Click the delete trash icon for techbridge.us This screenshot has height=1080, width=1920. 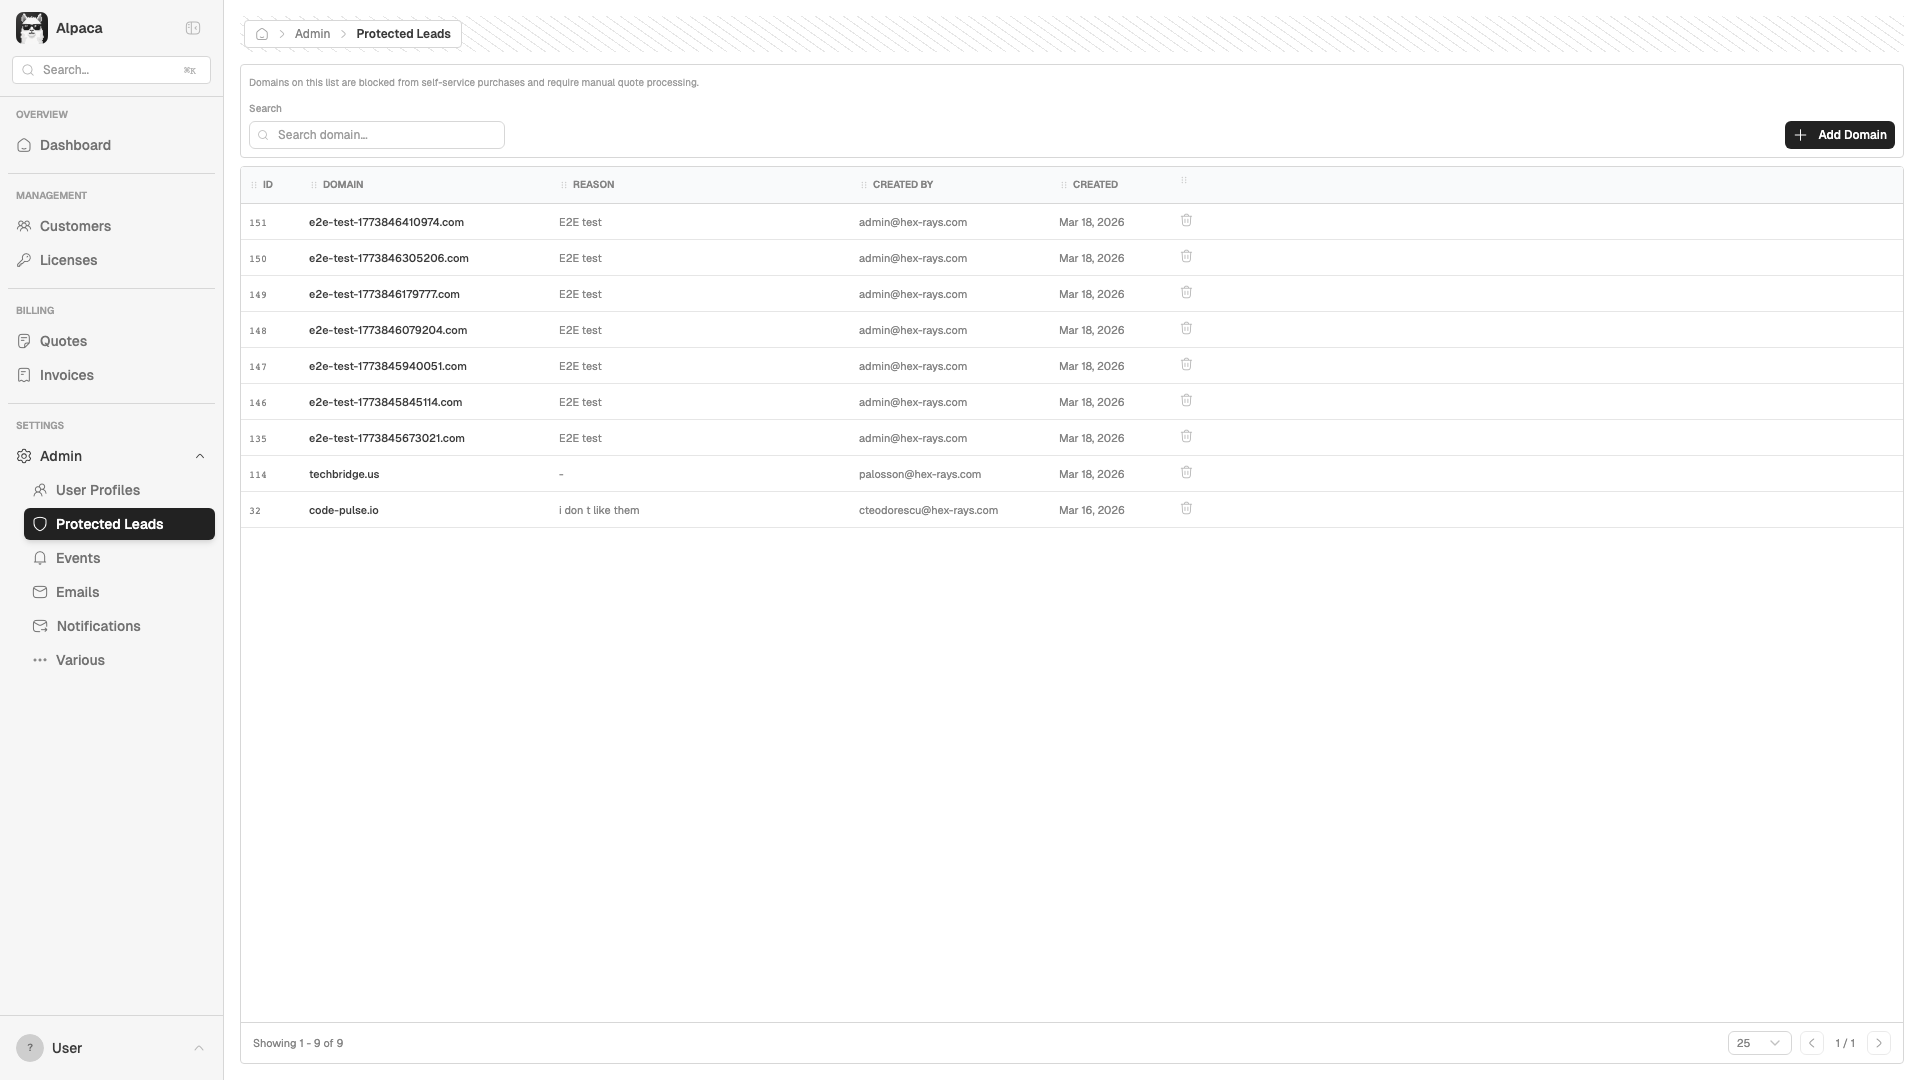pos(1186,473)
